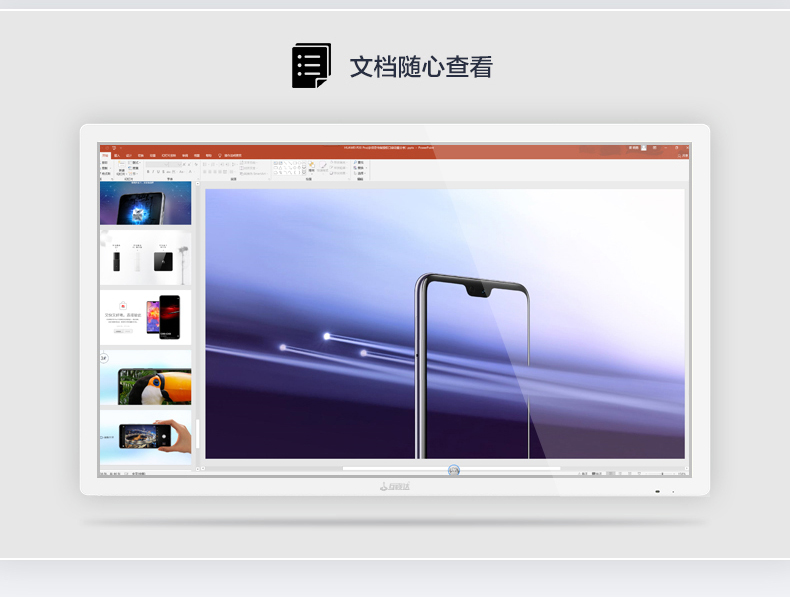Image resolution: width=790 pixels, height=597 pixels.
Task: Expand the shapes gallery more arrow
Action: 304,172
